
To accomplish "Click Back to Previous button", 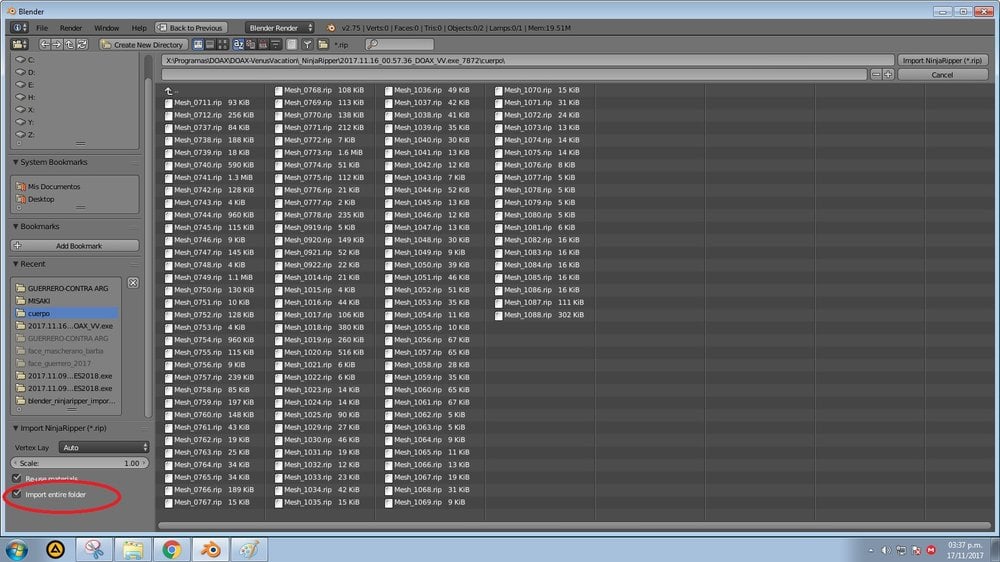I will point(191,28).
